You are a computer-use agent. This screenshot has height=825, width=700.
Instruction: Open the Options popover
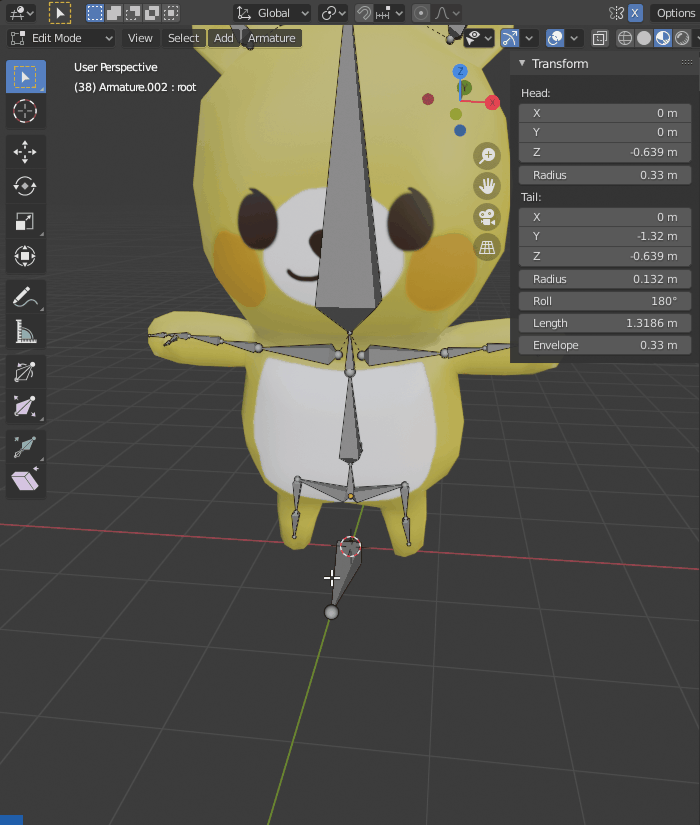tap(676, 13)
